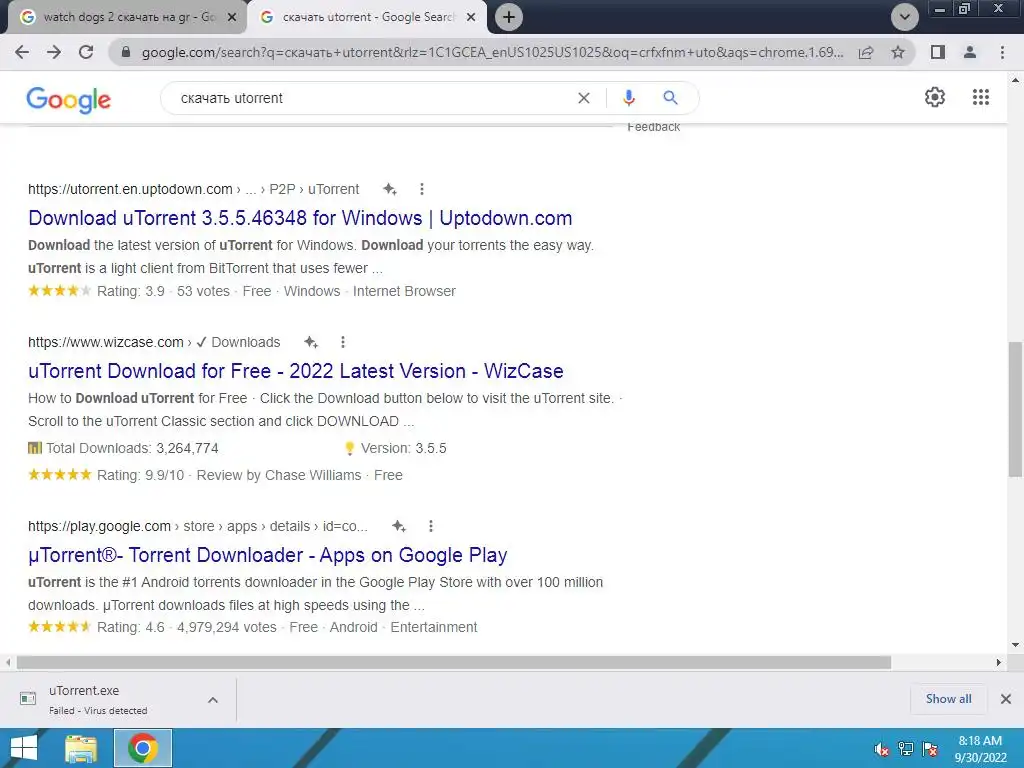Click the horizontal scrollbar thumb
Image resolution: width=1024 pixels, height=768 pixels.
click(454, 662)
